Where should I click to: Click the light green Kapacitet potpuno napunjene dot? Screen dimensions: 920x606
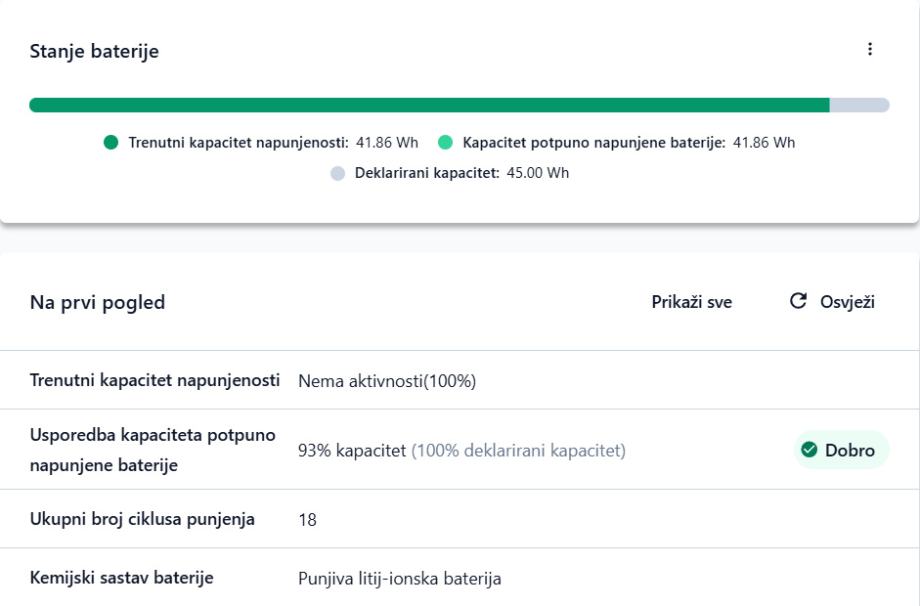click(446, 142)
